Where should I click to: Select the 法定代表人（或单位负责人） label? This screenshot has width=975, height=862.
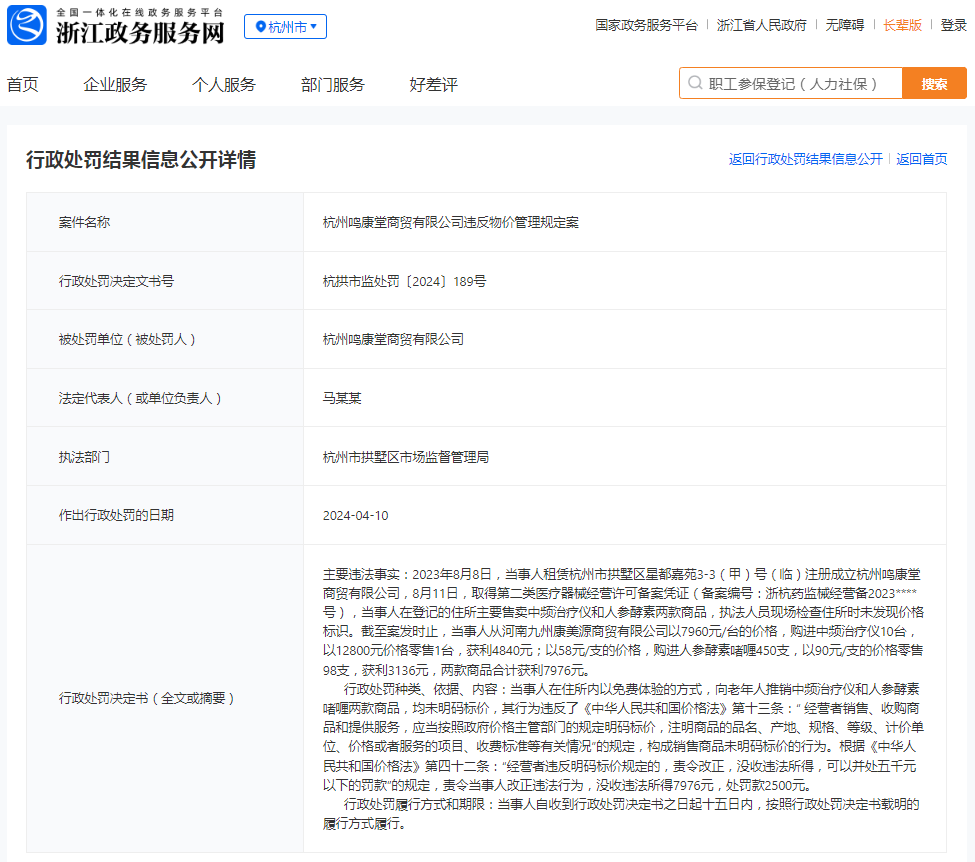pyautogui.click(x=140, y=398)
